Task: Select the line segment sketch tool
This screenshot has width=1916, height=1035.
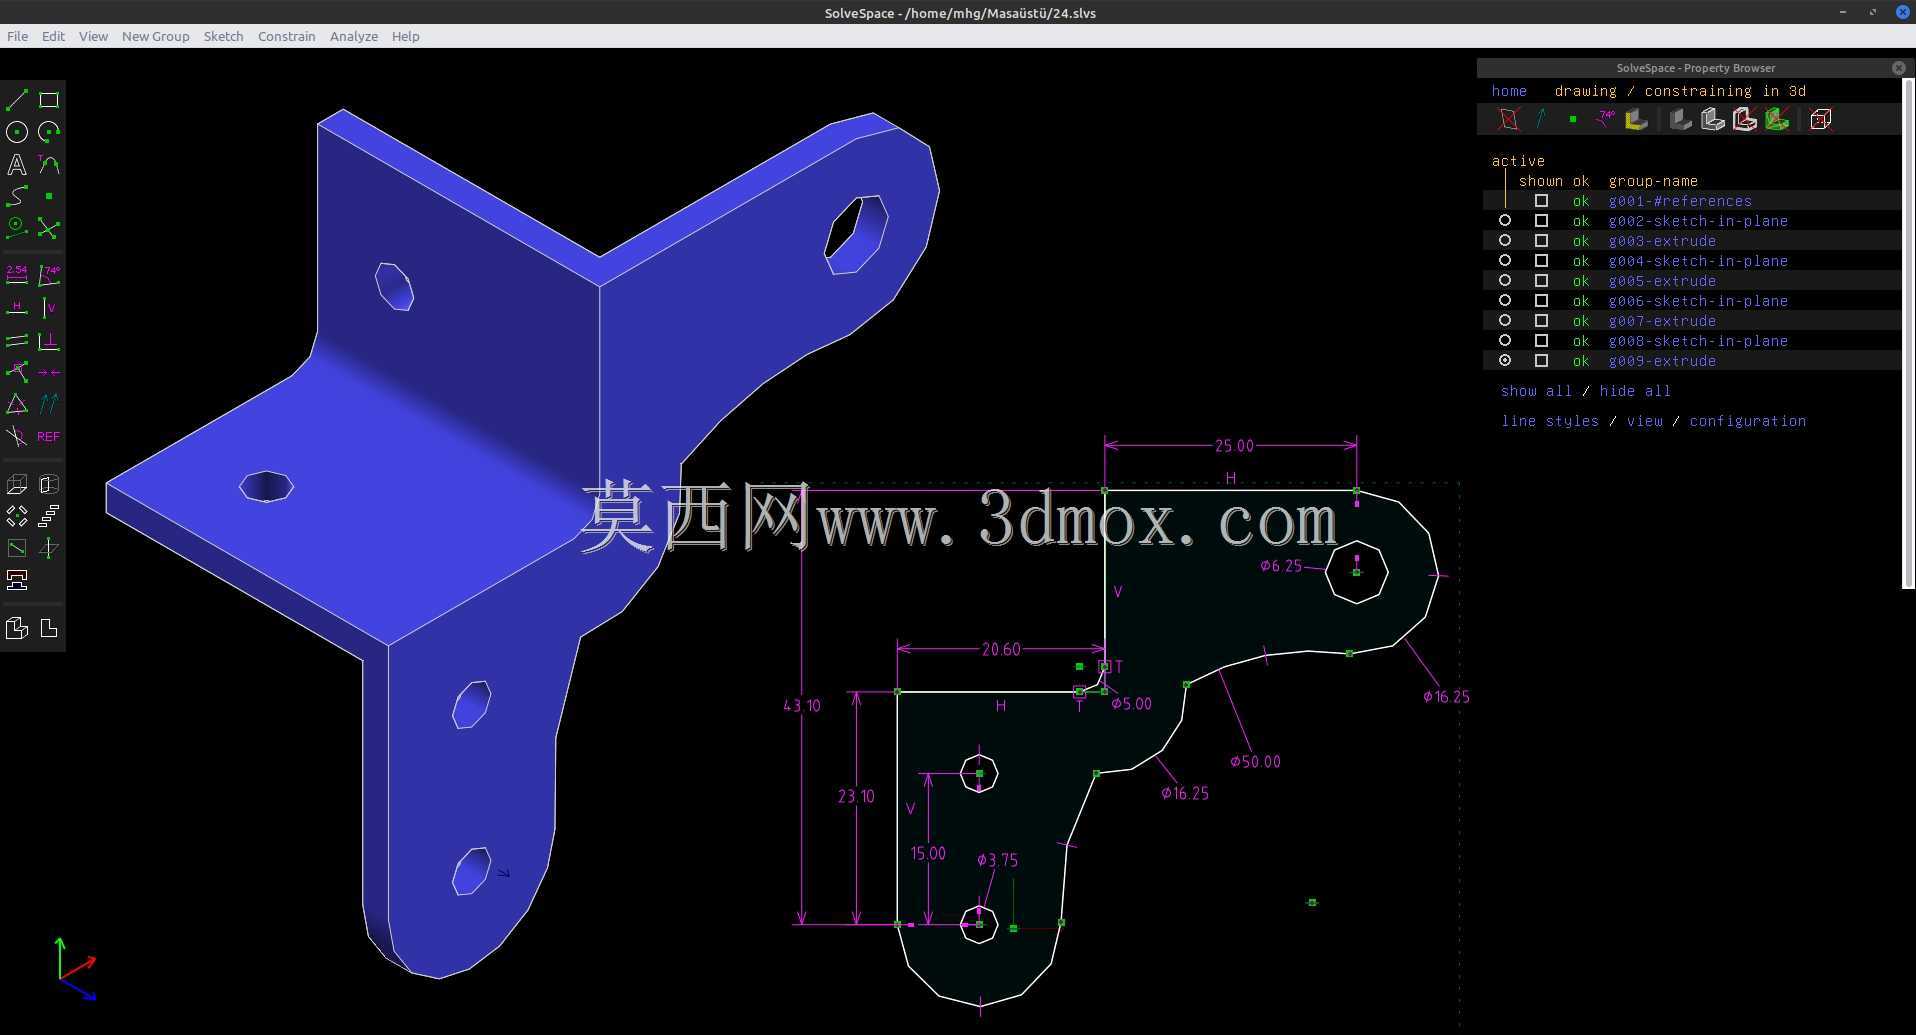Action: [17, 100]
